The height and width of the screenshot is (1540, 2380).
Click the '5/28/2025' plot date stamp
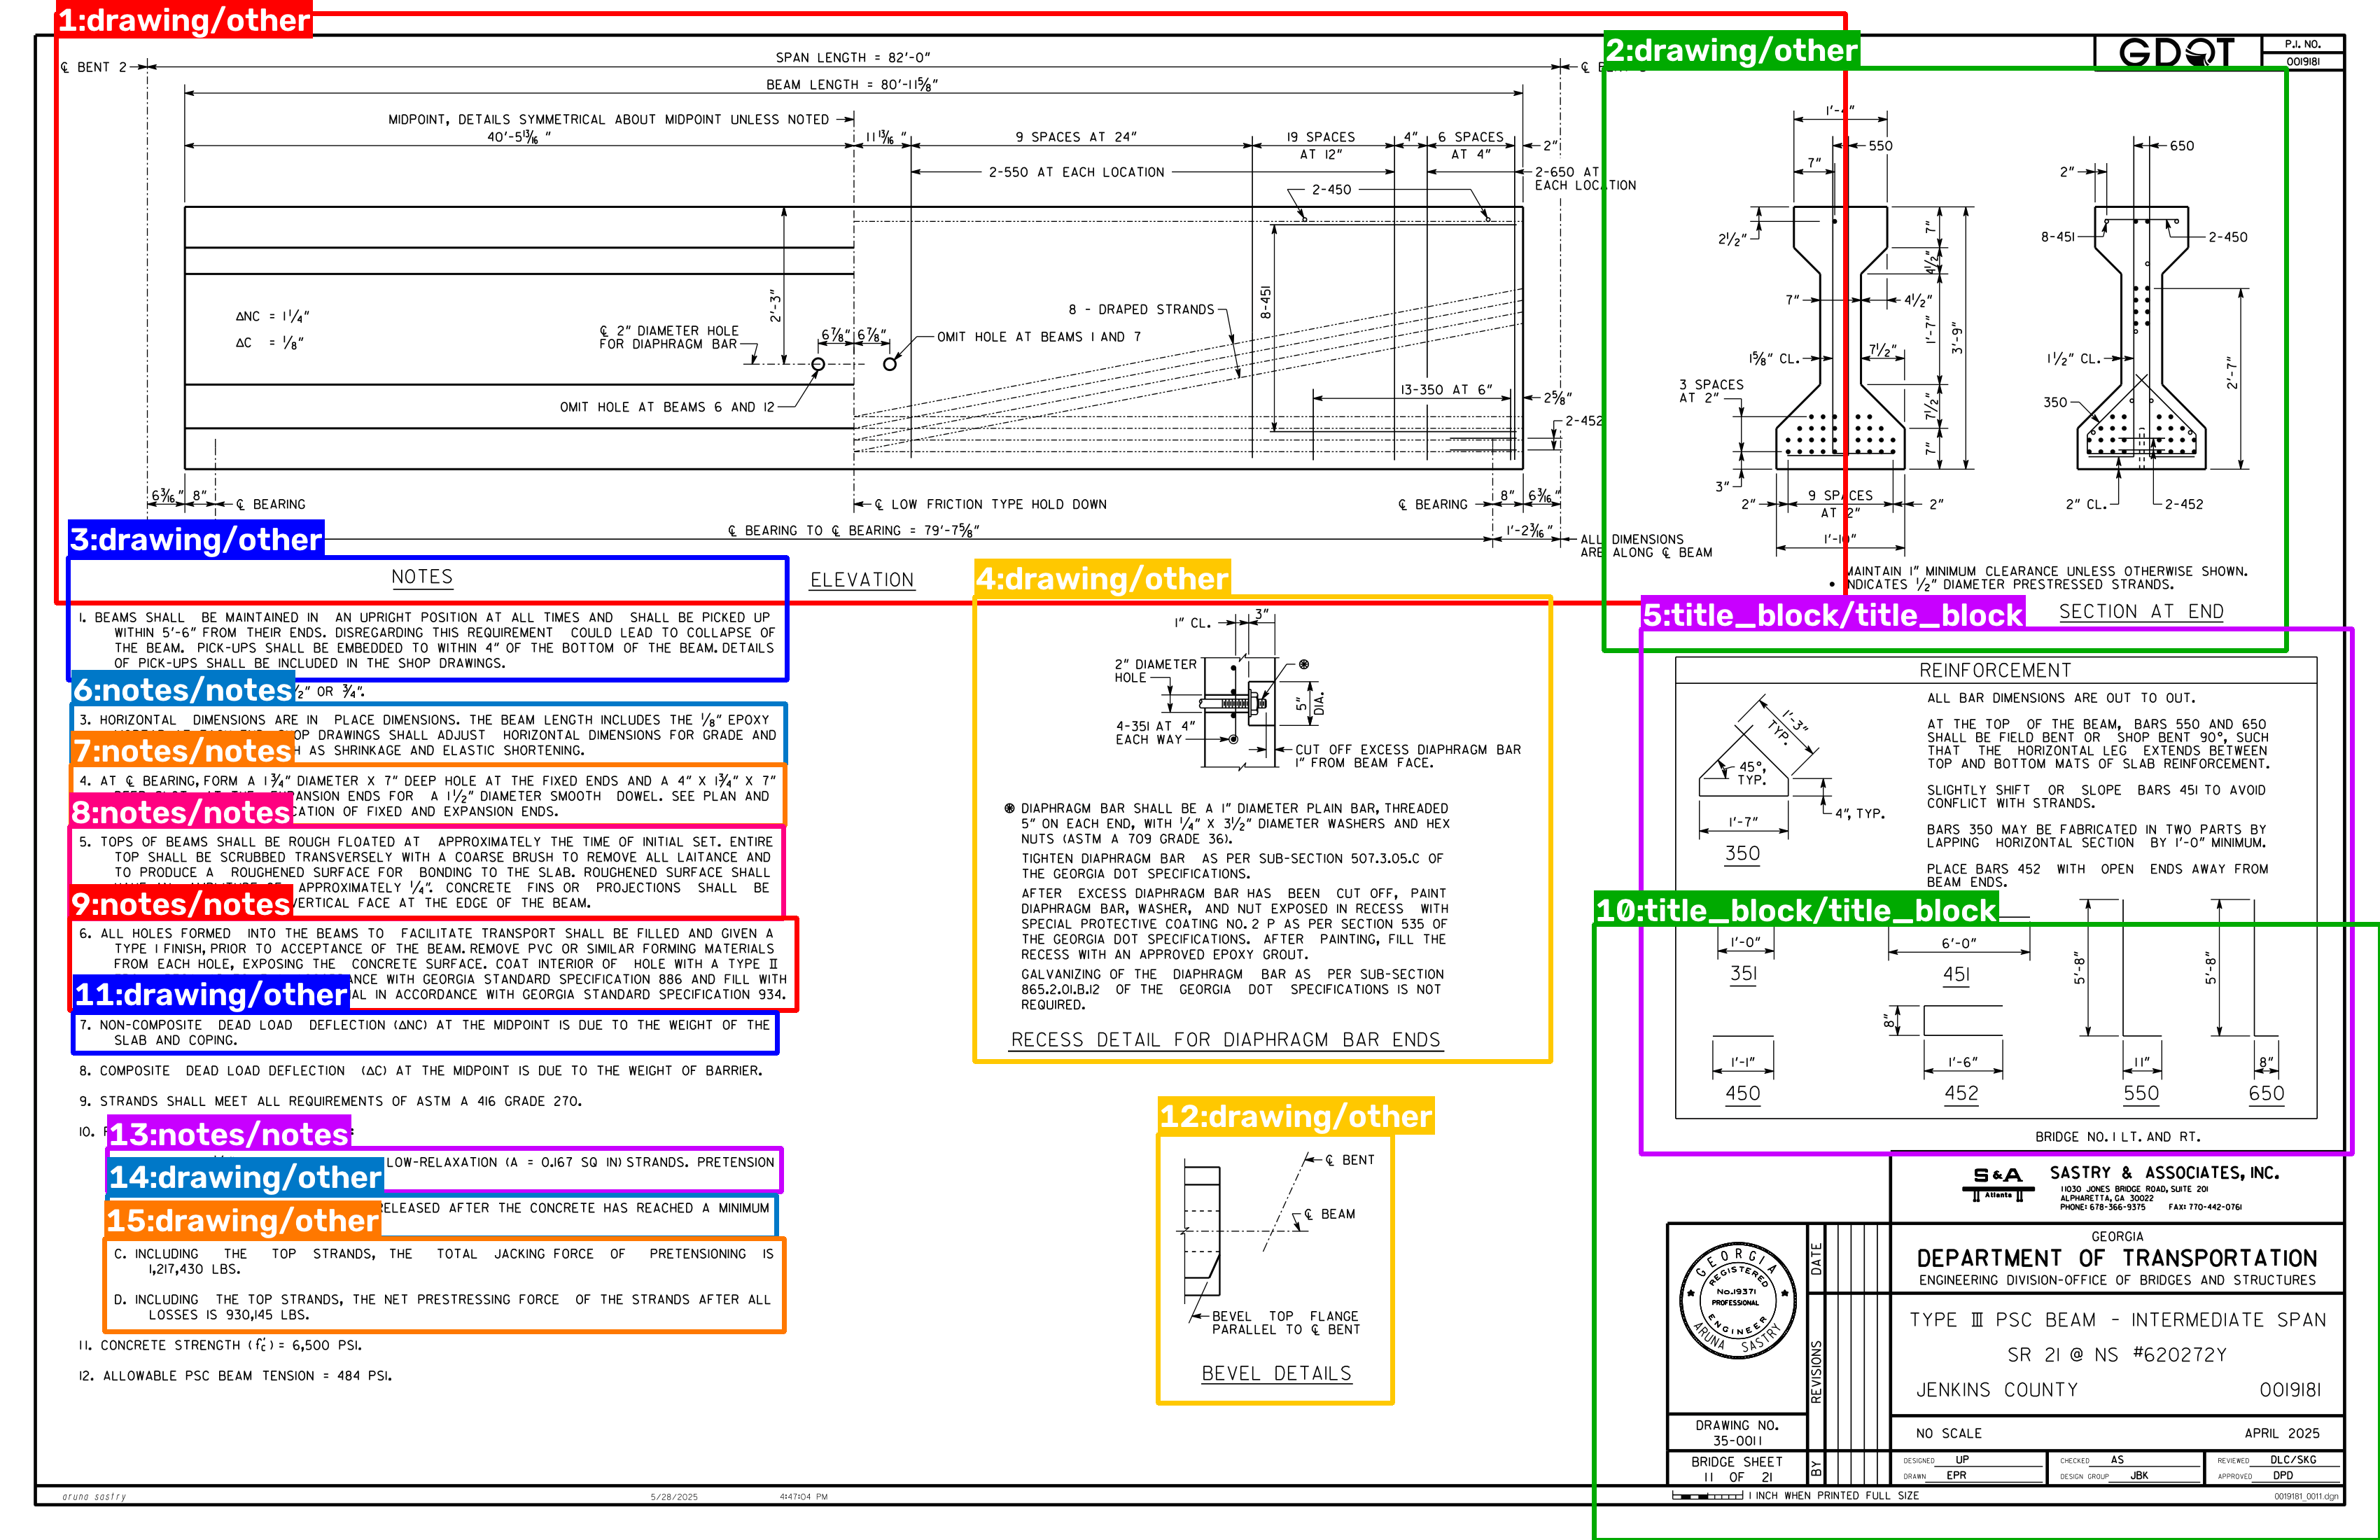click(x=674, y=1497)
